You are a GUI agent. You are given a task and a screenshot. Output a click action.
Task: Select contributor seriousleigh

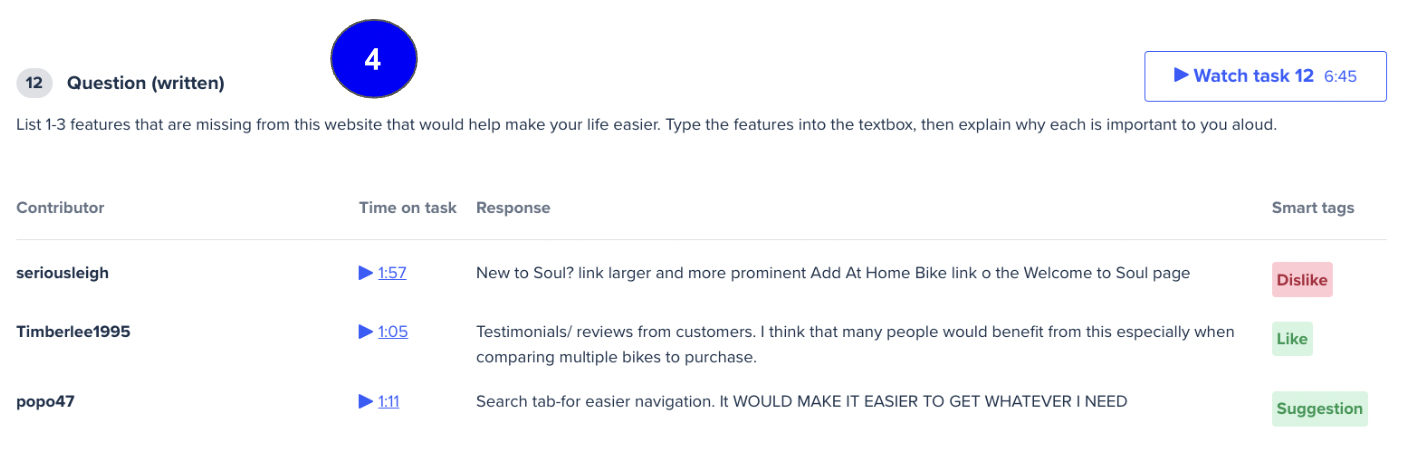[x=62, y=272]
